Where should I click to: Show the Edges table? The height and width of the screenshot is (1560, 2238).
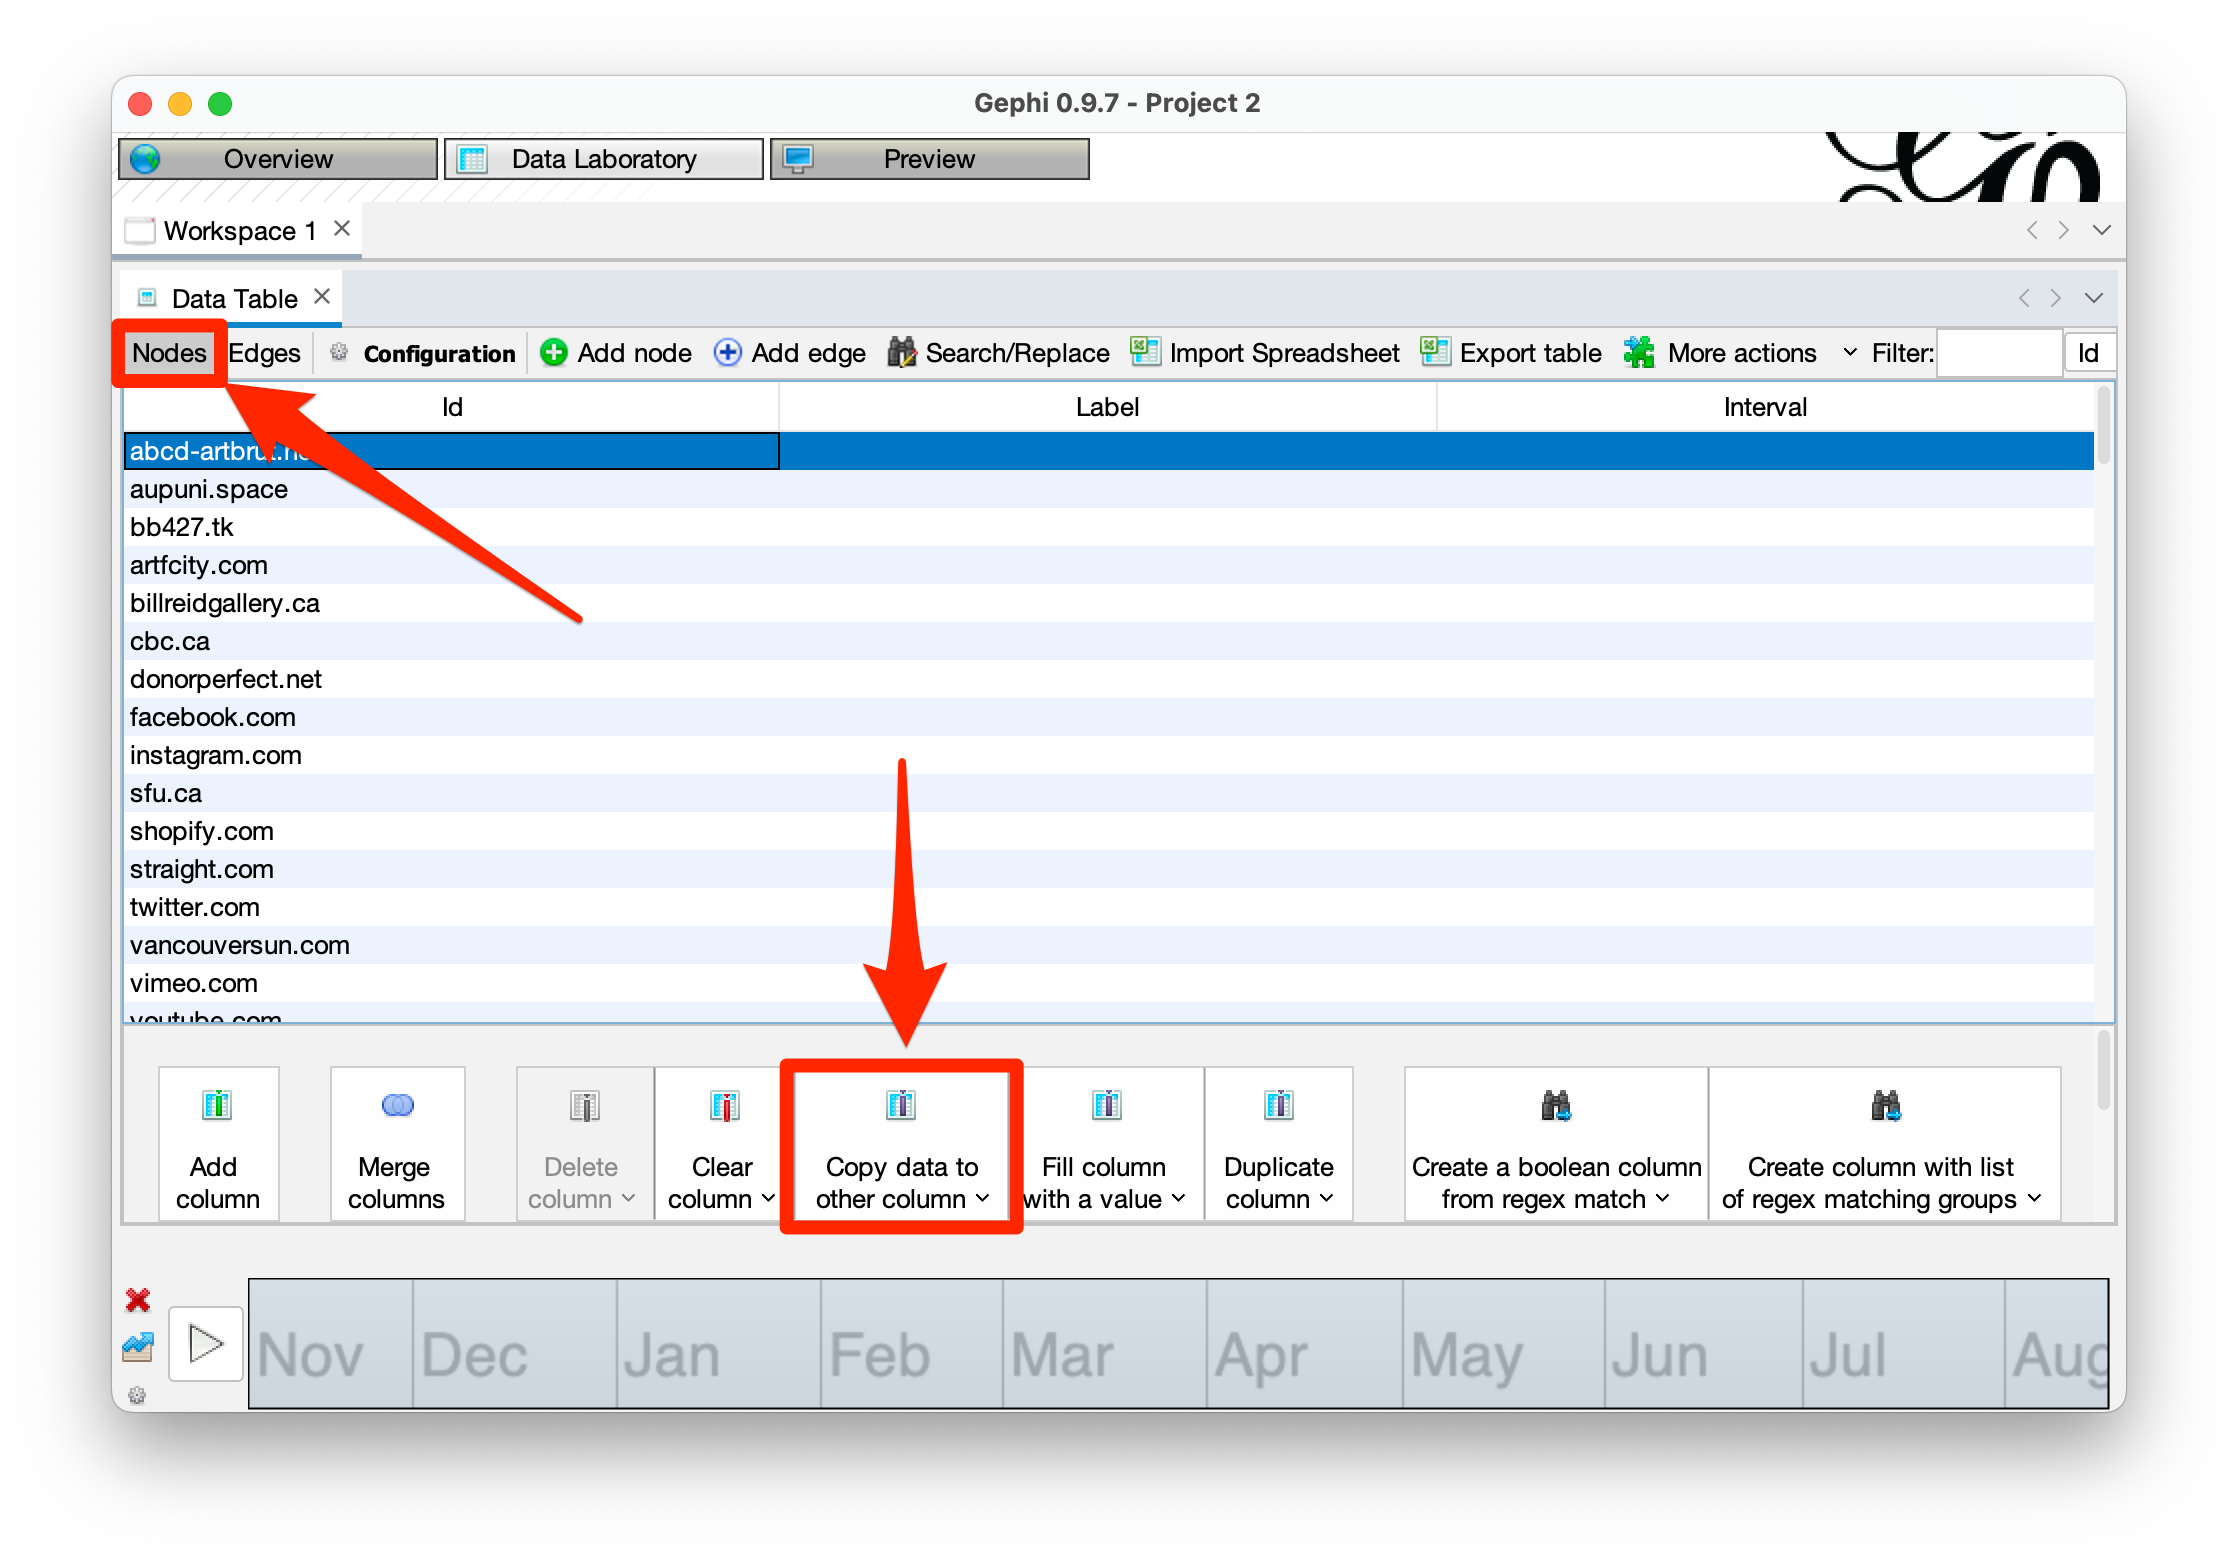coord(265,353)
